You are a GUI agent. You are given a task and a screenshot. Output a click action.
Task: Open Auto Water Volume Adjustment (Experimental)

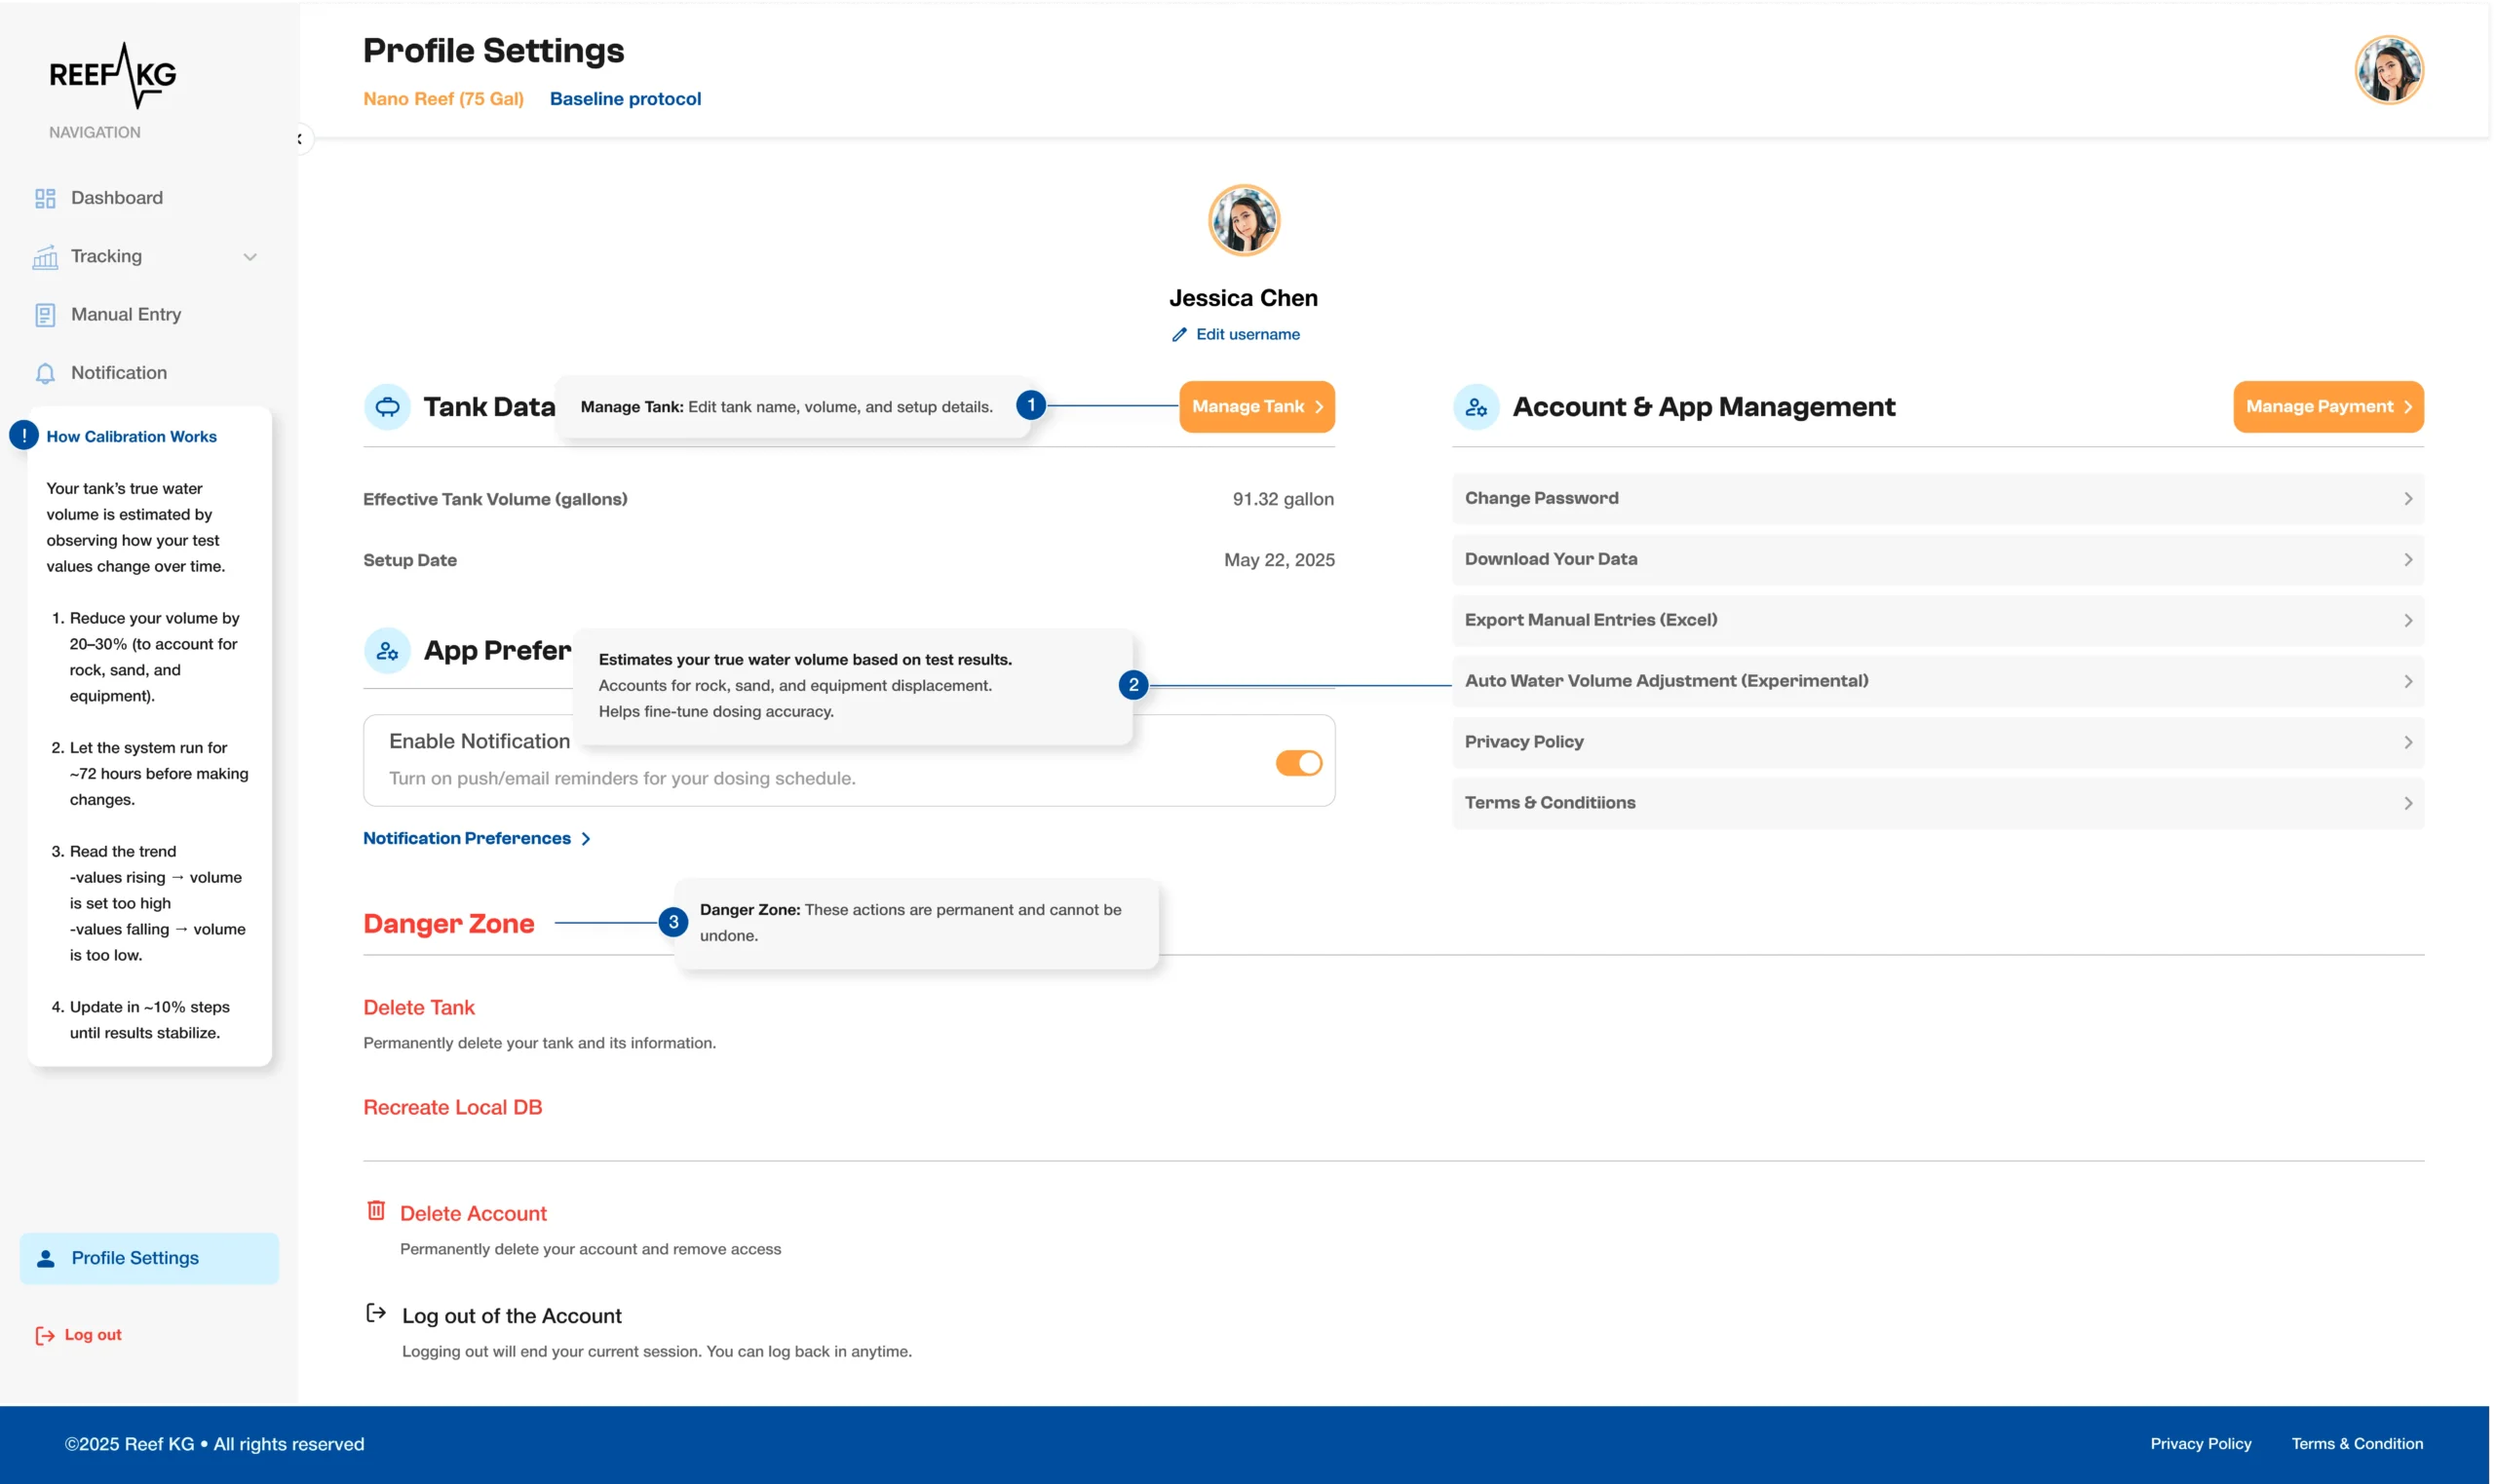[x=1937, y=681]
